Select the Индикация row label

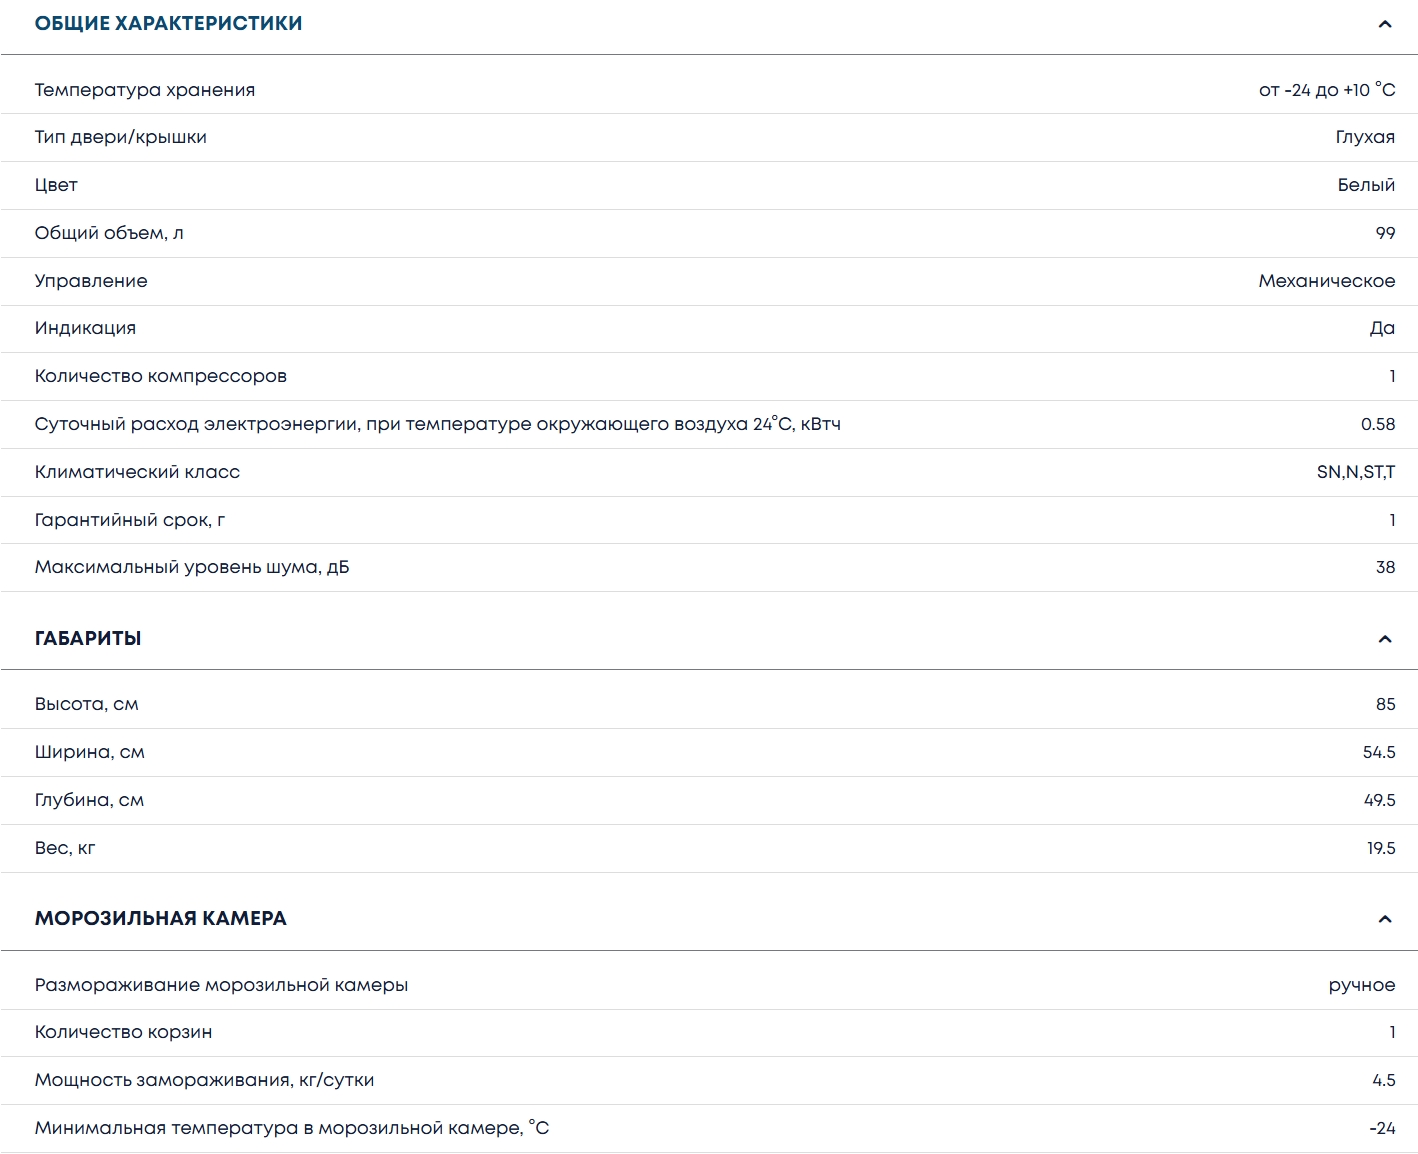[85, 328]
